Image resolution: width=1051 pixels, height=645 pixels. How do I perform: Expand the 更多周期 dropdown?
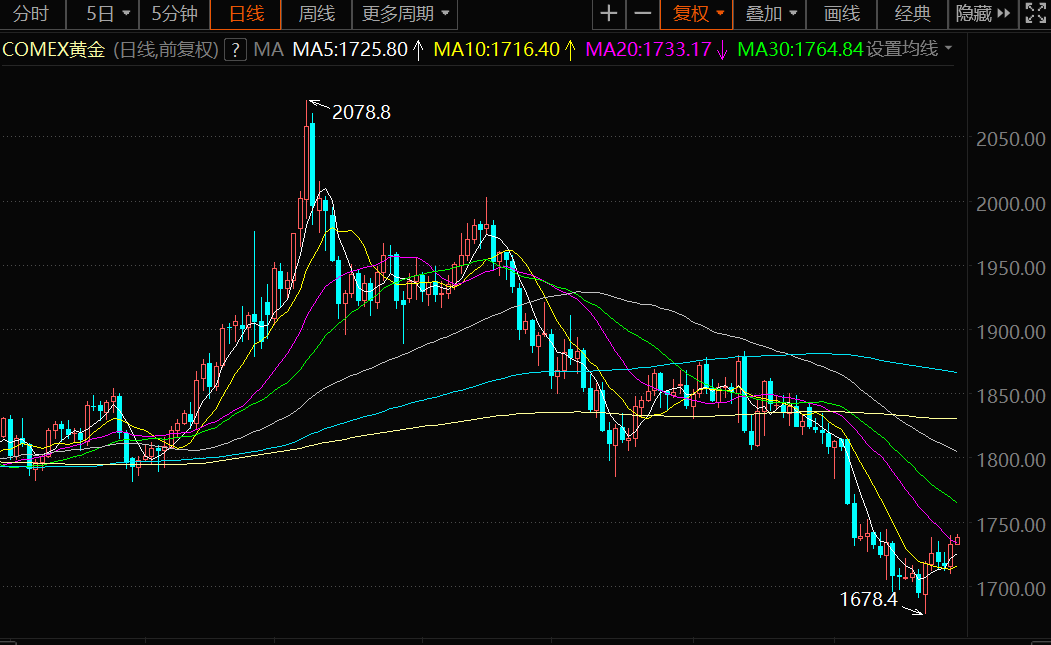point(405,13)
